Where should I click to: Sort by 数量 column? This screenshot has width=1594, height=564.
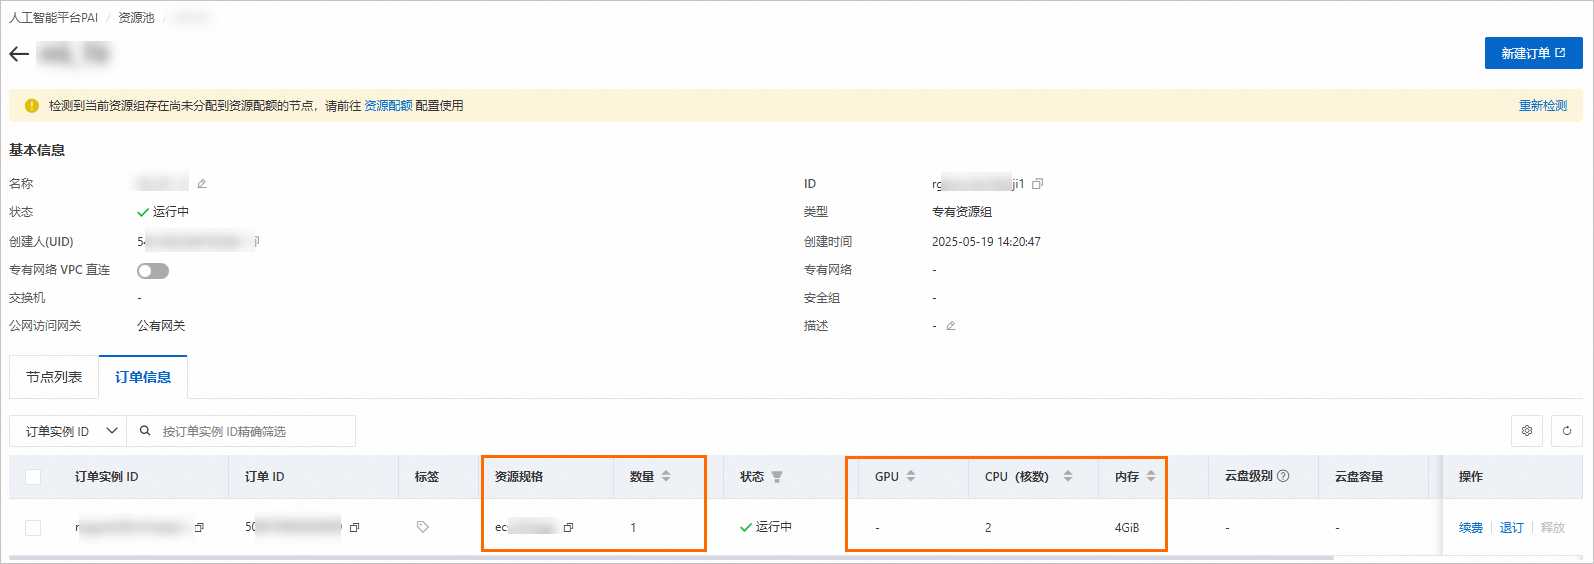pos(666,477)
